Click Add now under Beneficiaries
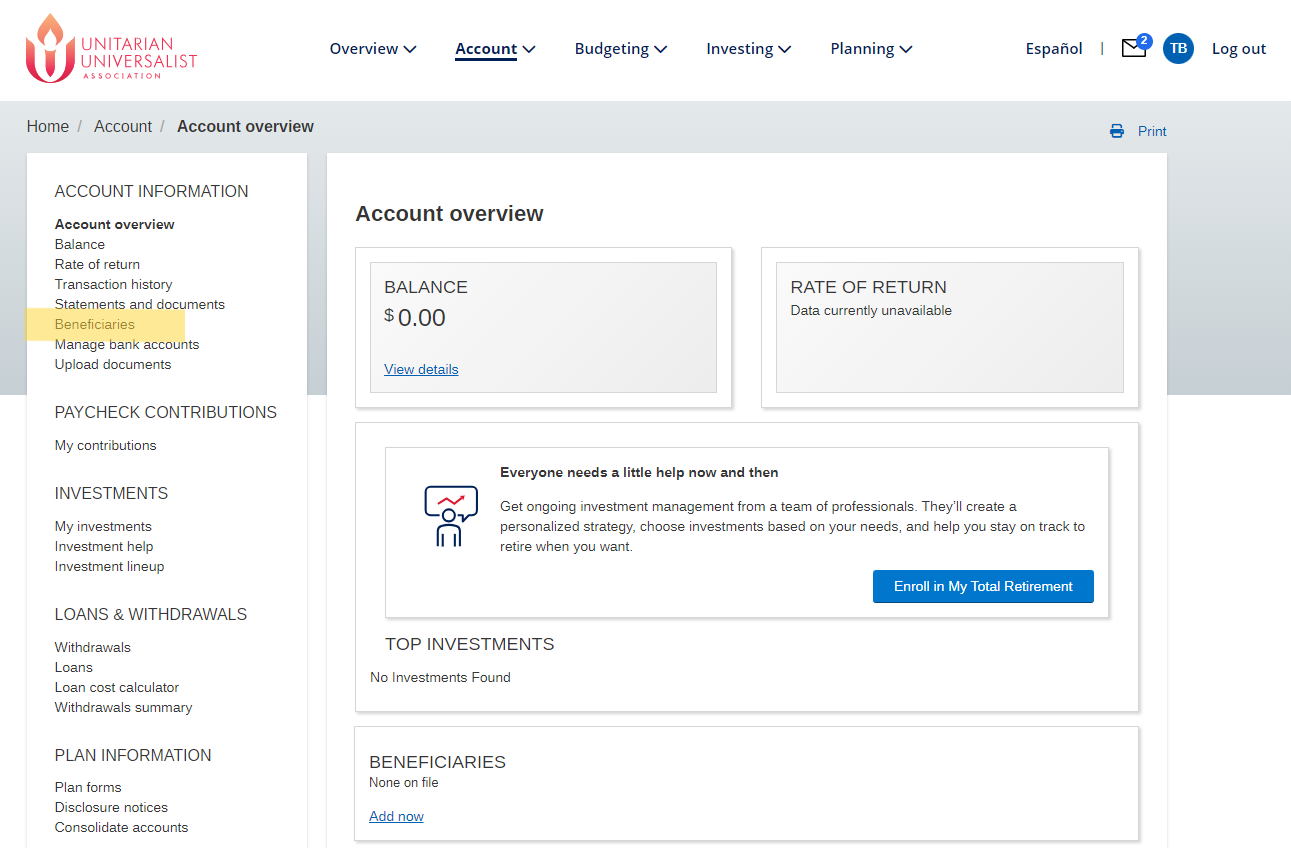The image size is (1291, 848). pyautogui.click(x=396, y=816)
